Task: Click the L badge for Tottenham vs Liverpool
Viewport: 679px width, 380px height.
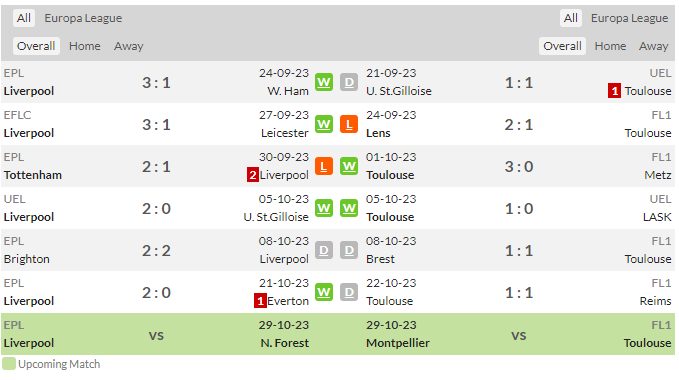Action: pyautogui.click(x=323, y=166)
